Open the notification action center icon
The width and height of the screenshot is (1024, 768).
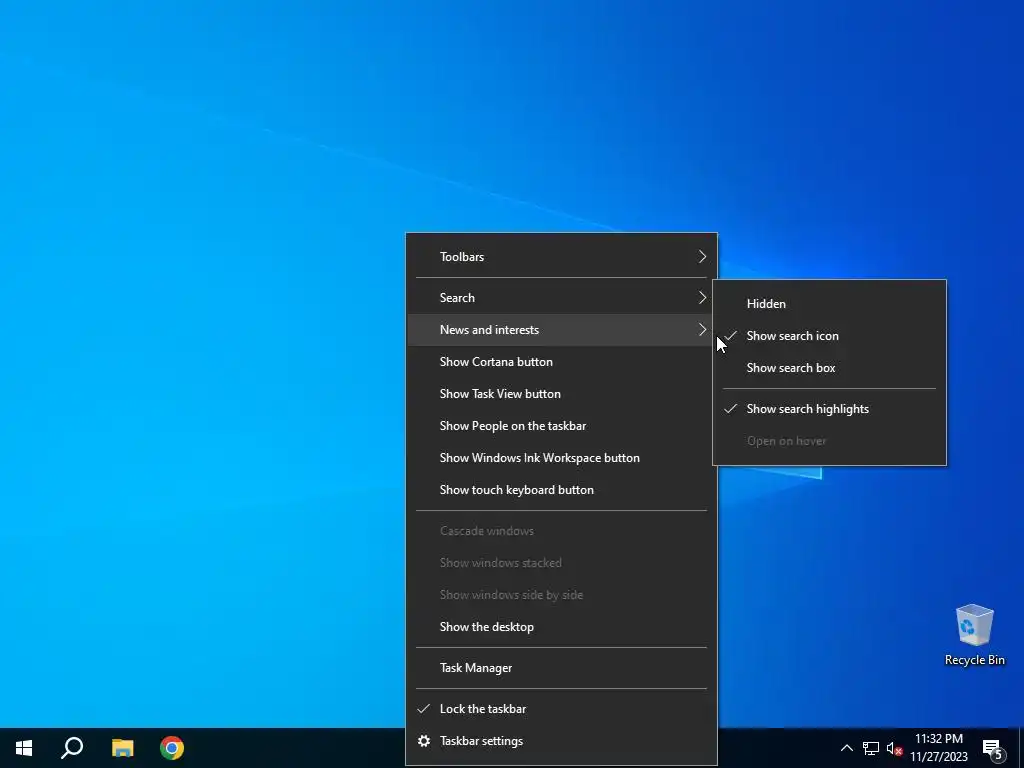tap(993, 748)
